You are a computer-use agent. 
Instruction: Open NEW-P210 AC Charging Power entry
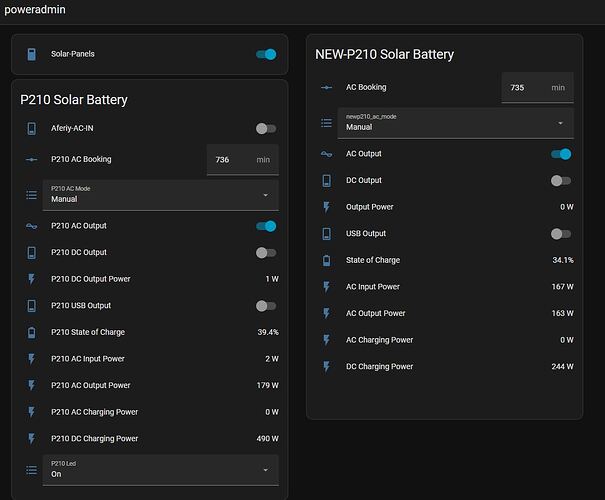(444, 340)
